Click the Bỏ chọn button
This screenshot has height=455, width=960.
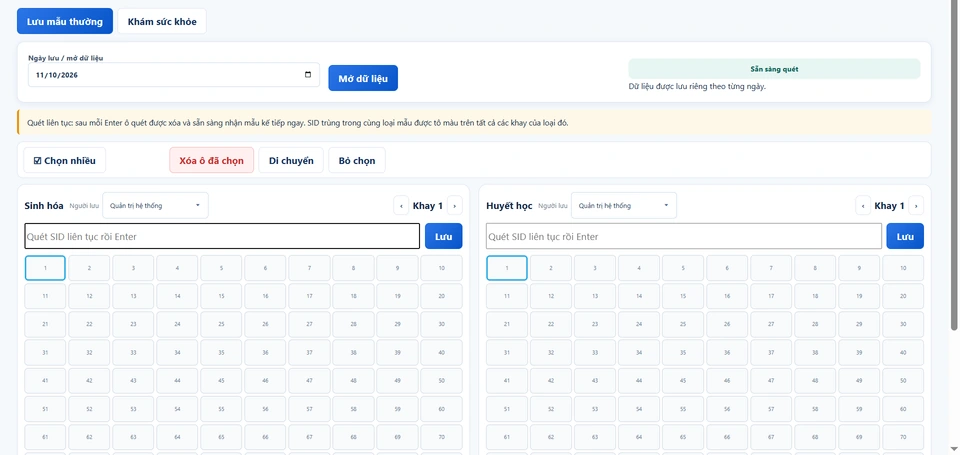pyautogui.click(x=357, y=160)
